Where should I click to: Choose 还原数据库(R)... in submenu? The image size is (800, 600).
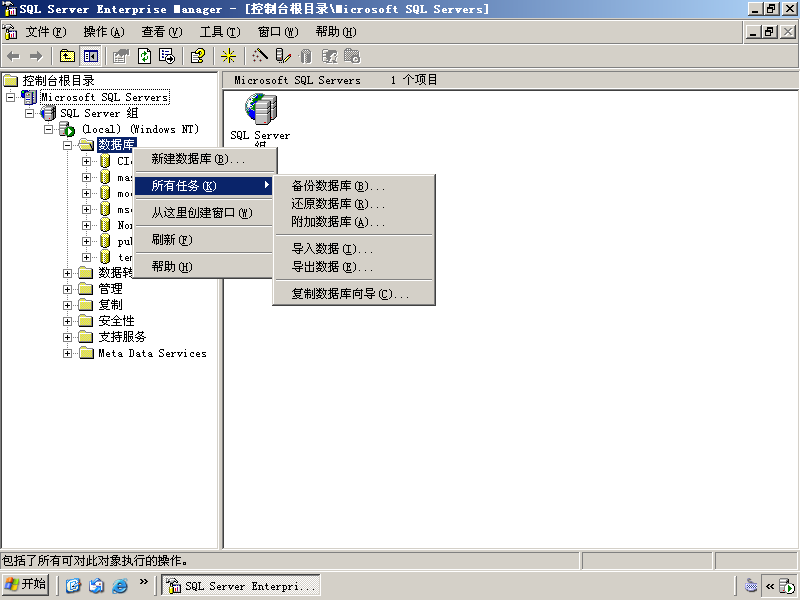(x=354, y=204)
